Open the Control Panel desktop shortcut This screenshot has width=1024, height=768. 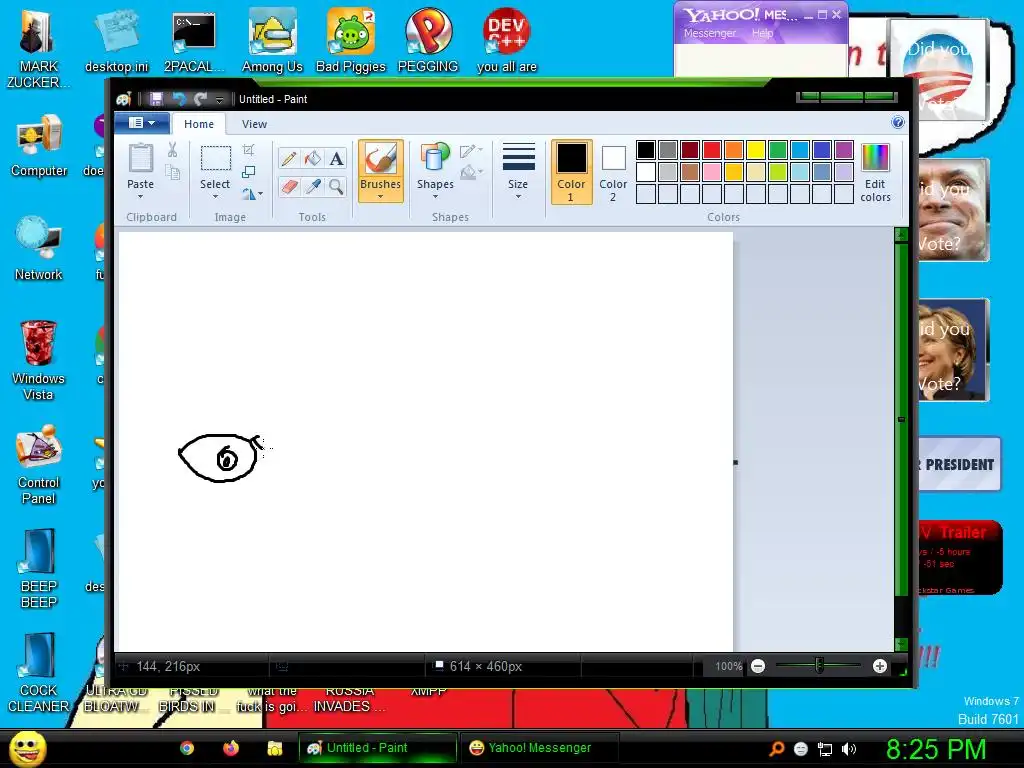point(39,465)
